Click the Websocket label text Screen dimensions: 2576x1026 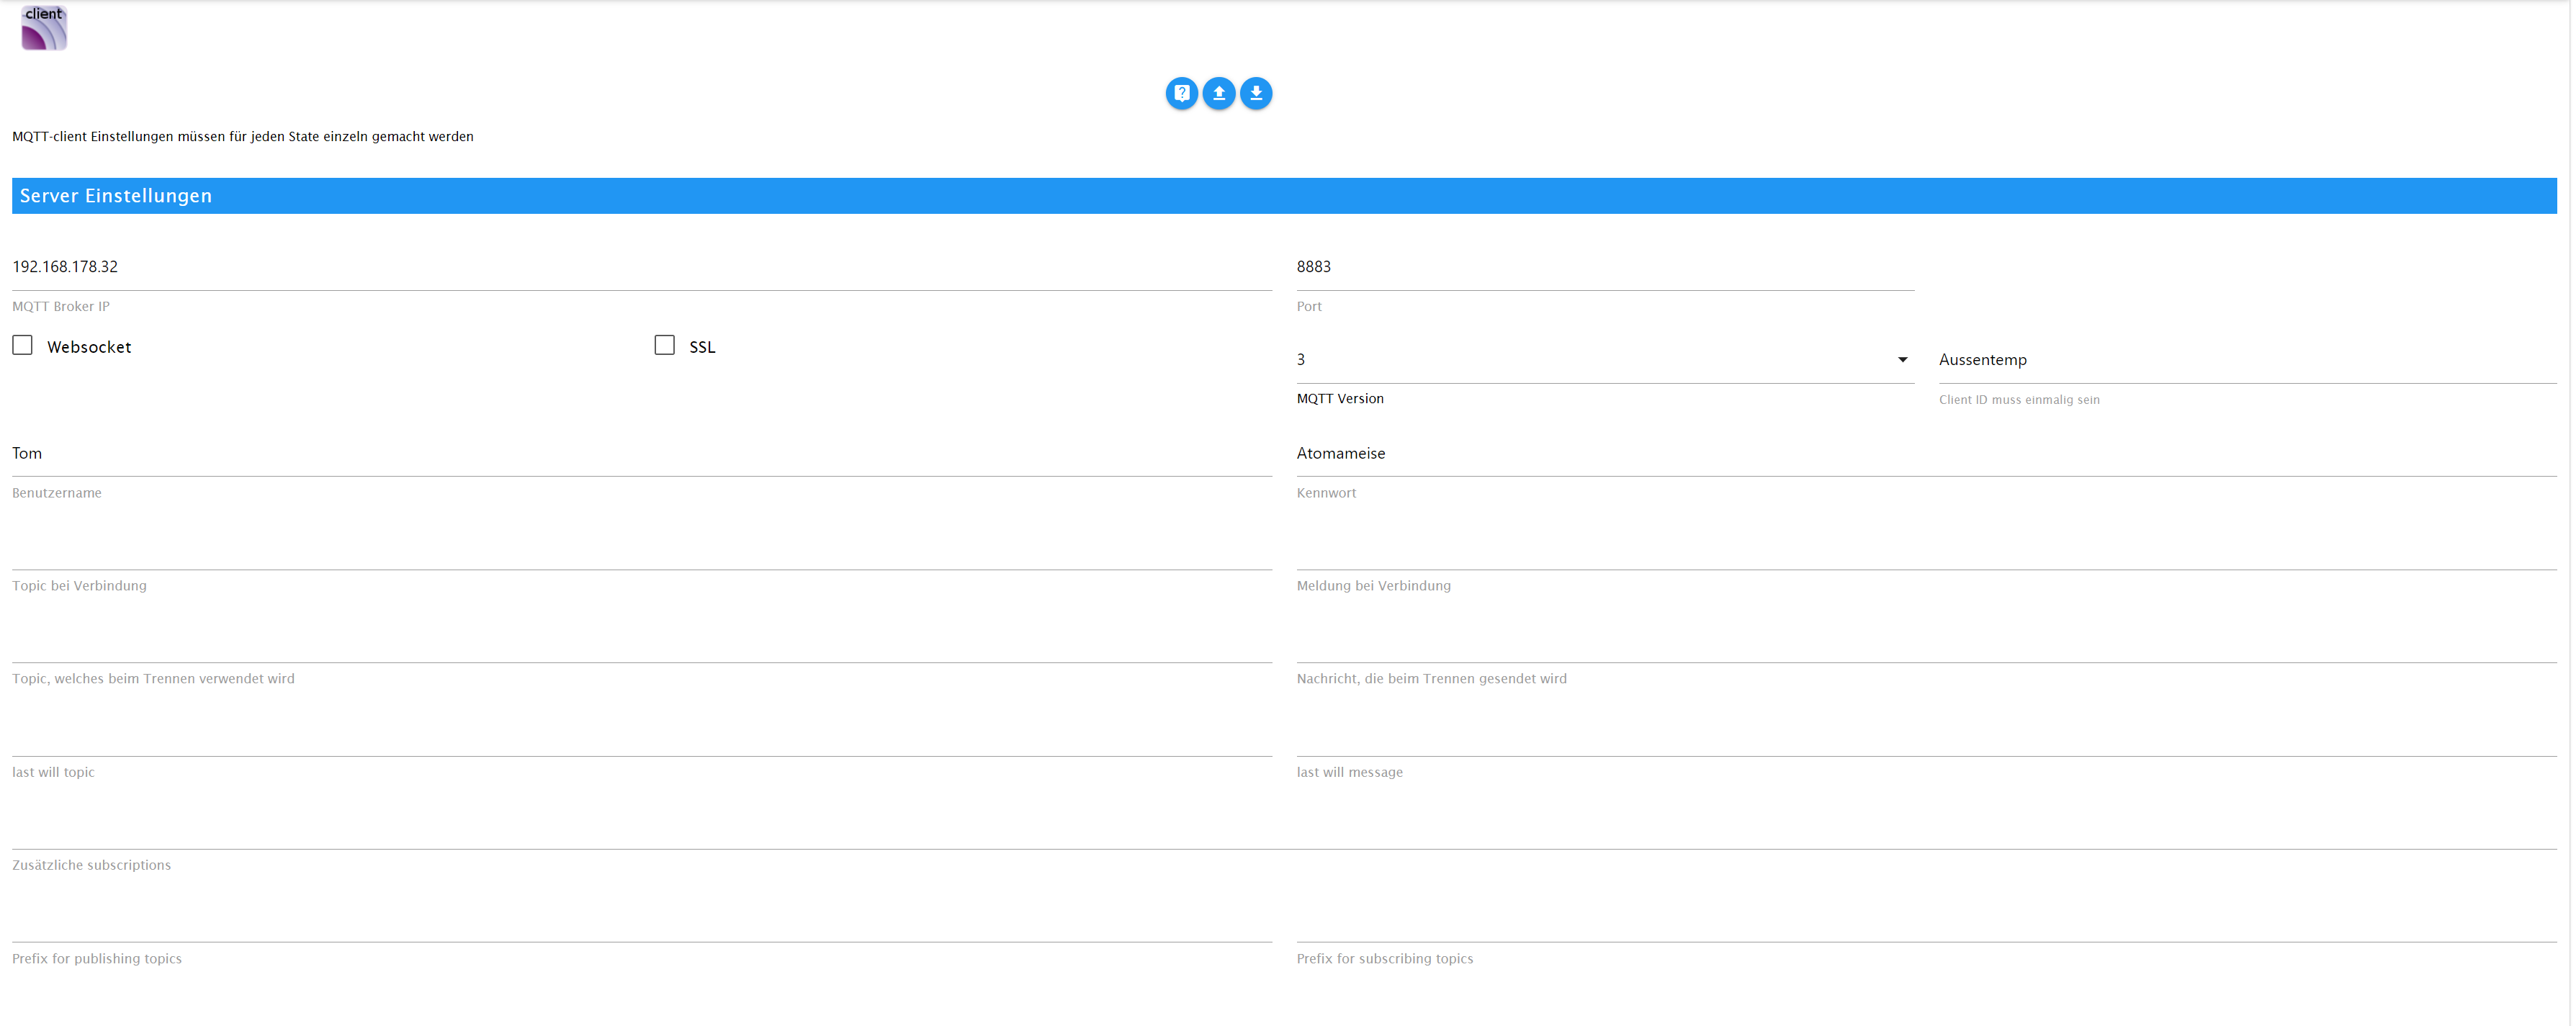point(89,347)
